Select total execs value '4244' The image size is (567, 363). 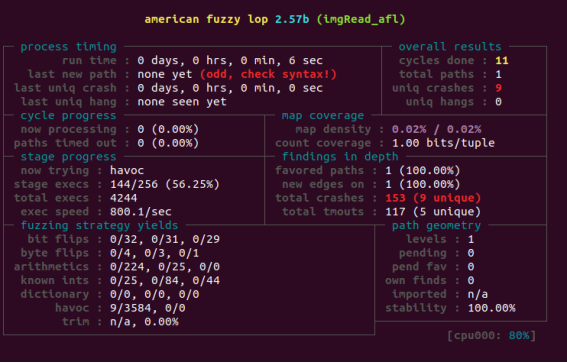(x=124, y=198)
